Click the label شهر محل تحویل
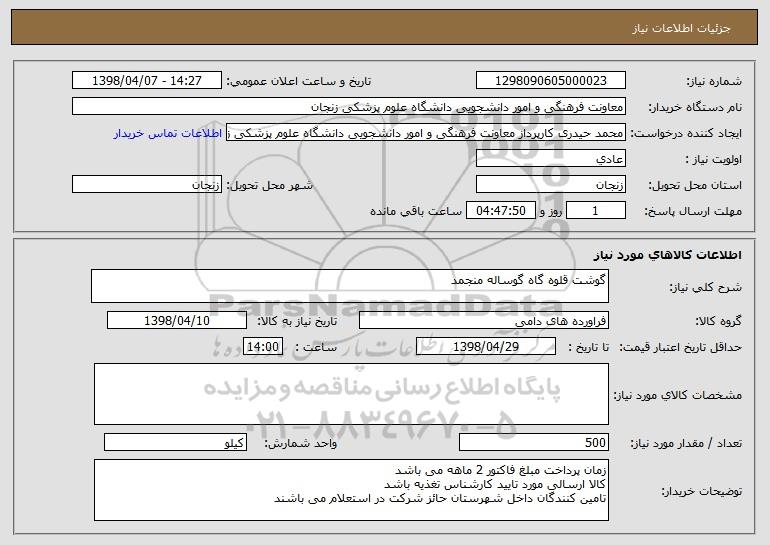The image size is (770, 545). tap(270, 186)
